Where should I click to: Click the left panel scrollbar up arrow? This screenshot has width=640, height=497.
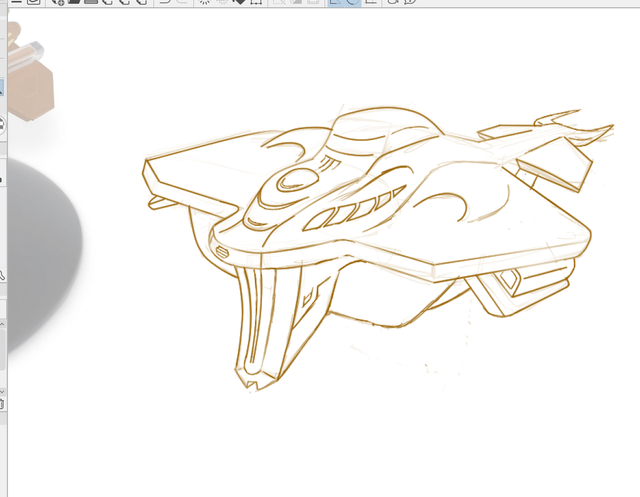click(x=2, y=324)
